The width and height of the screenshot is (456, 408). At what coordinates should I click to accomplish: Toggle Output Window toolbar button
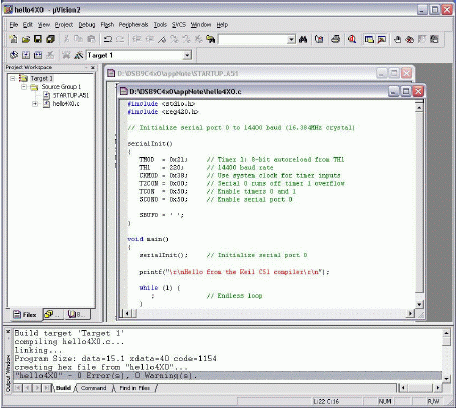pos(382,39)
